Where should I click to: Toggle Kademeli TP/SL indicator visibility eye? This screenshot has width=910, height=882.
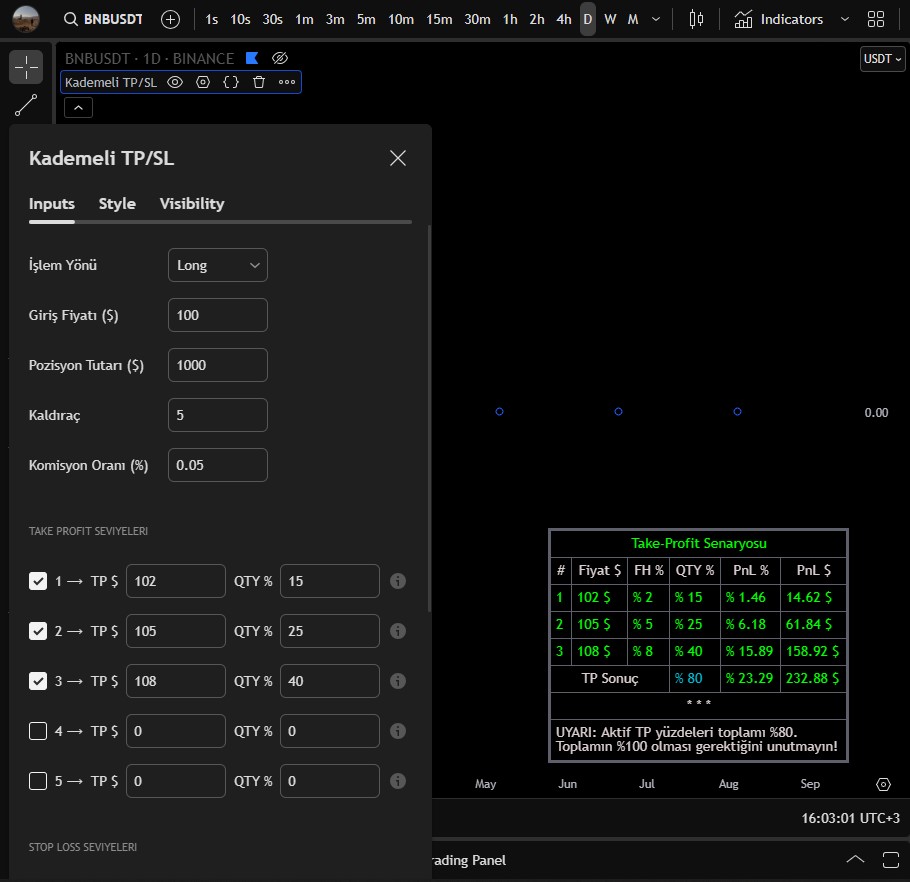175,82
